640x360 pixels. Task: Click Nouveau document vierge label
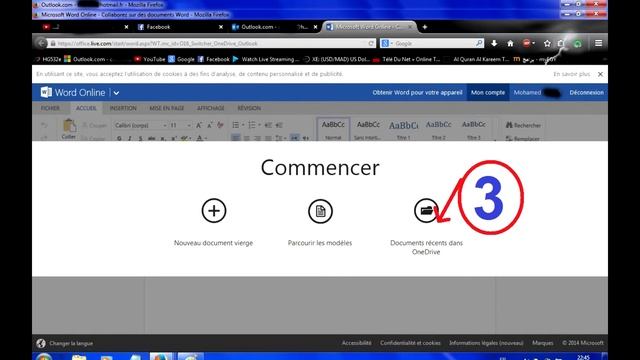click(x=213, y=243)
